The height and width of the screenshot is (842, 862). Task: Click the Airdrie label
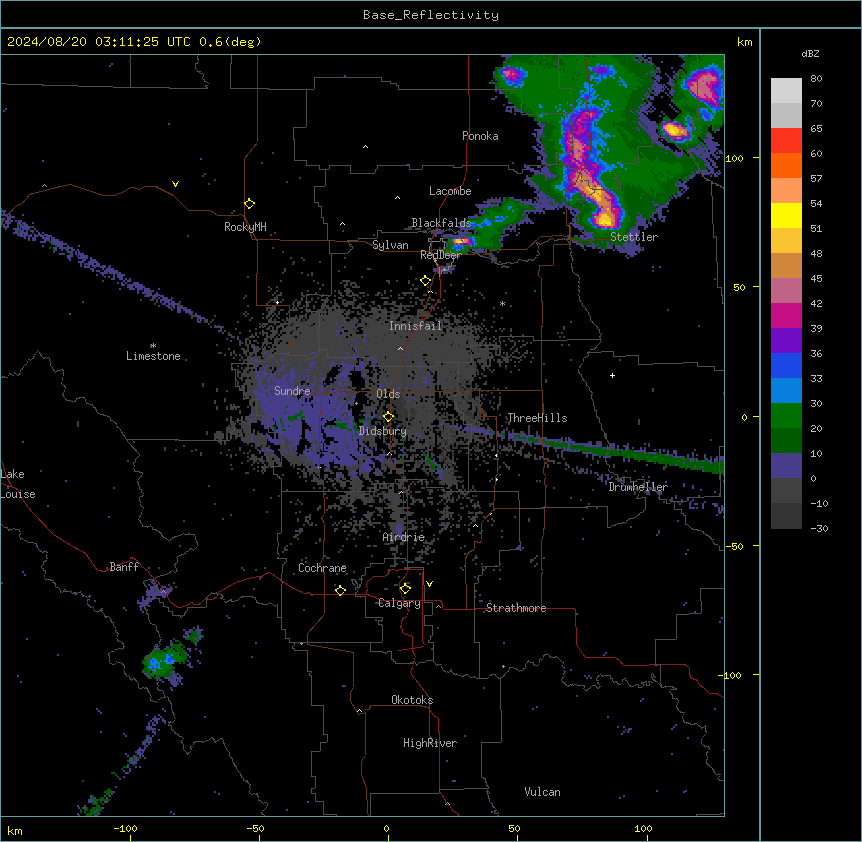404,537
